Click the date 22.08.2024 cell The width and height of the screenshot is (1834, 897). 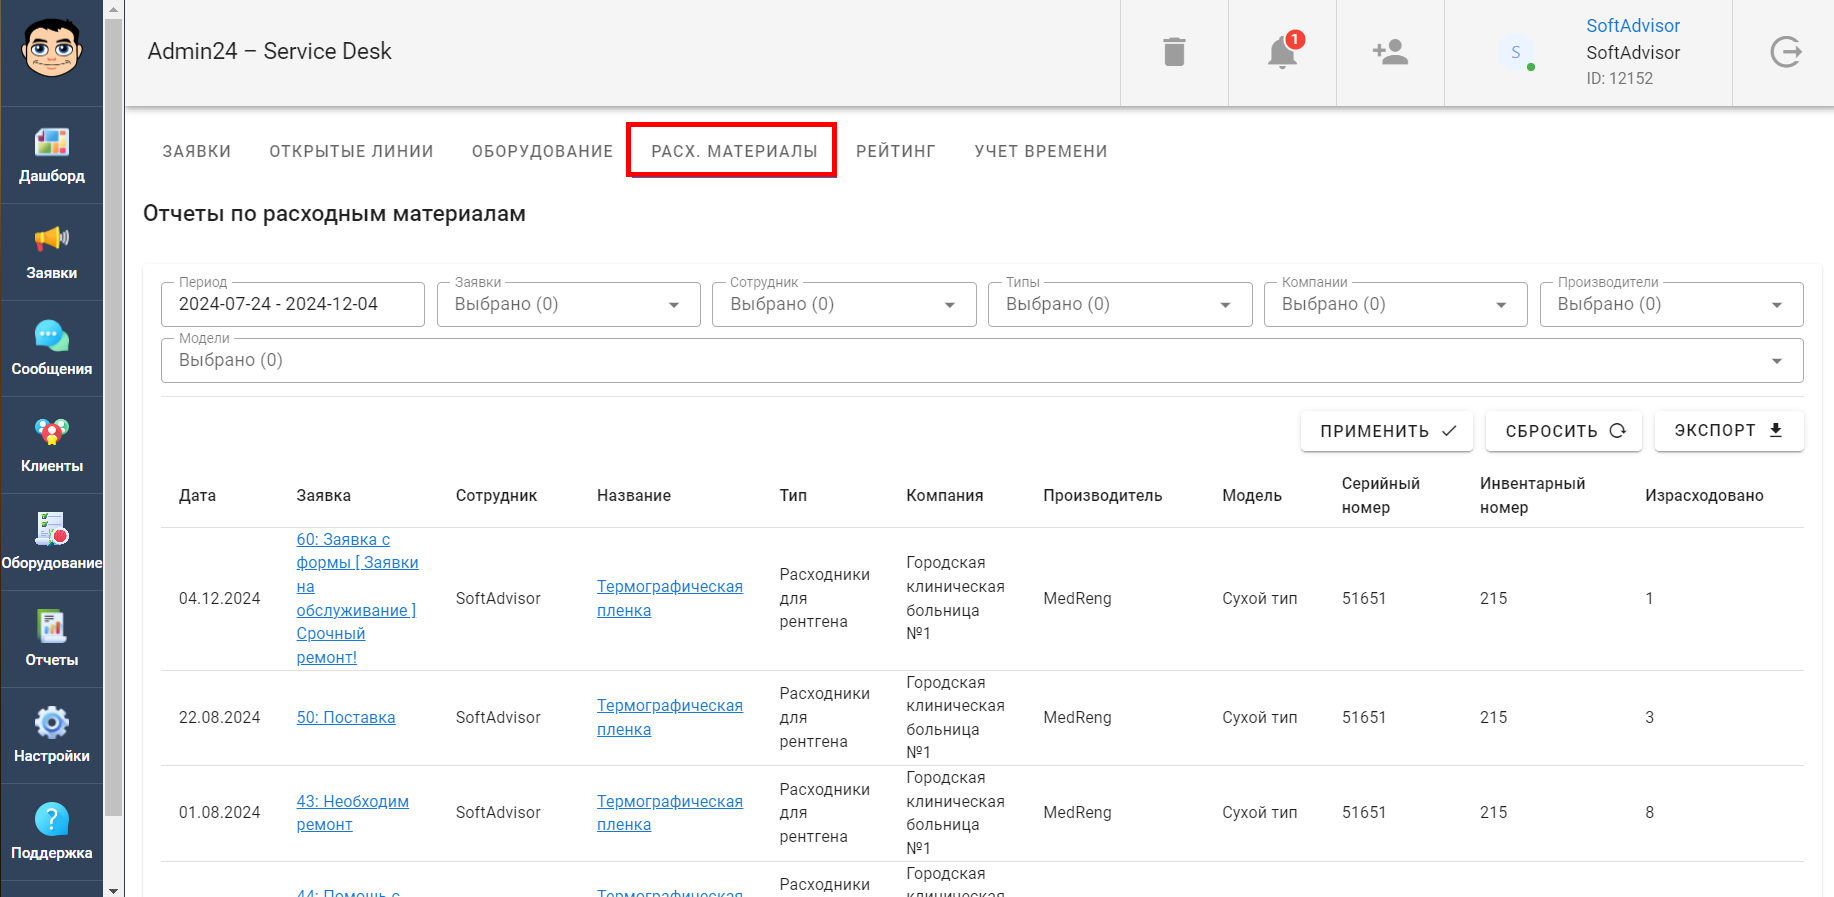[x=219, y=718]
